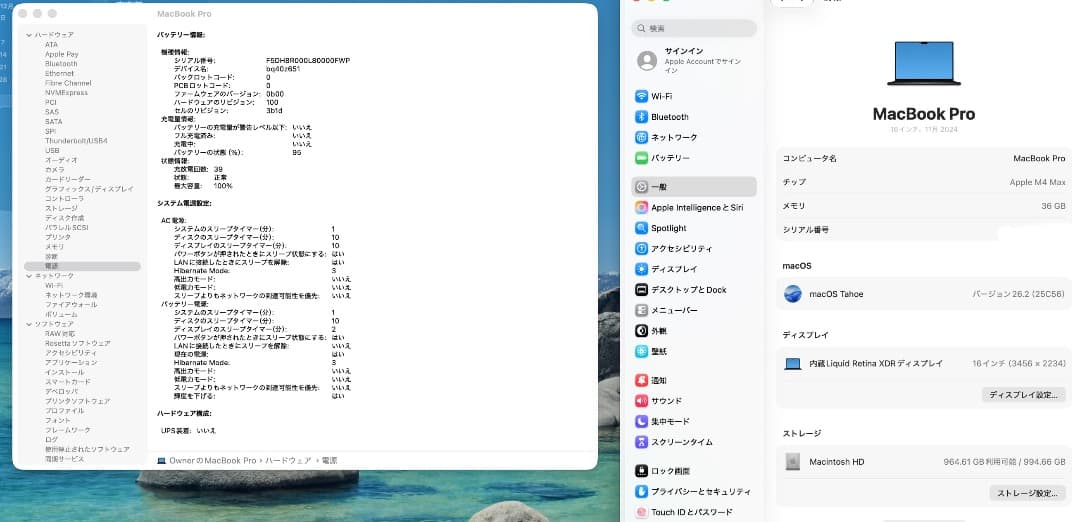
Task: Click the 内蔵 Liquid Retina XDR display icon
Action: click(793, 364)
